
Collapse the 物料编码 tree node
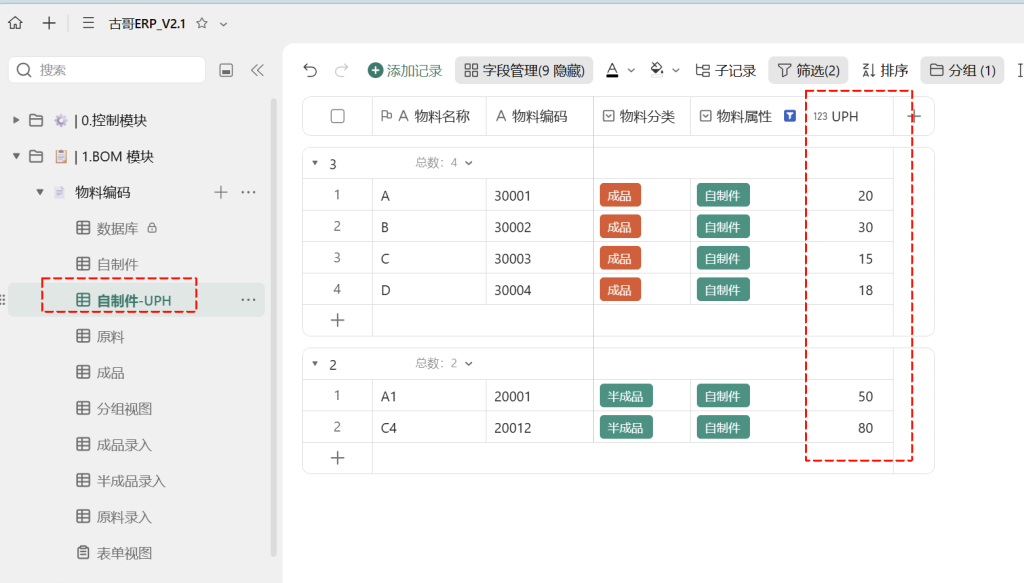[x=40, y=192]
